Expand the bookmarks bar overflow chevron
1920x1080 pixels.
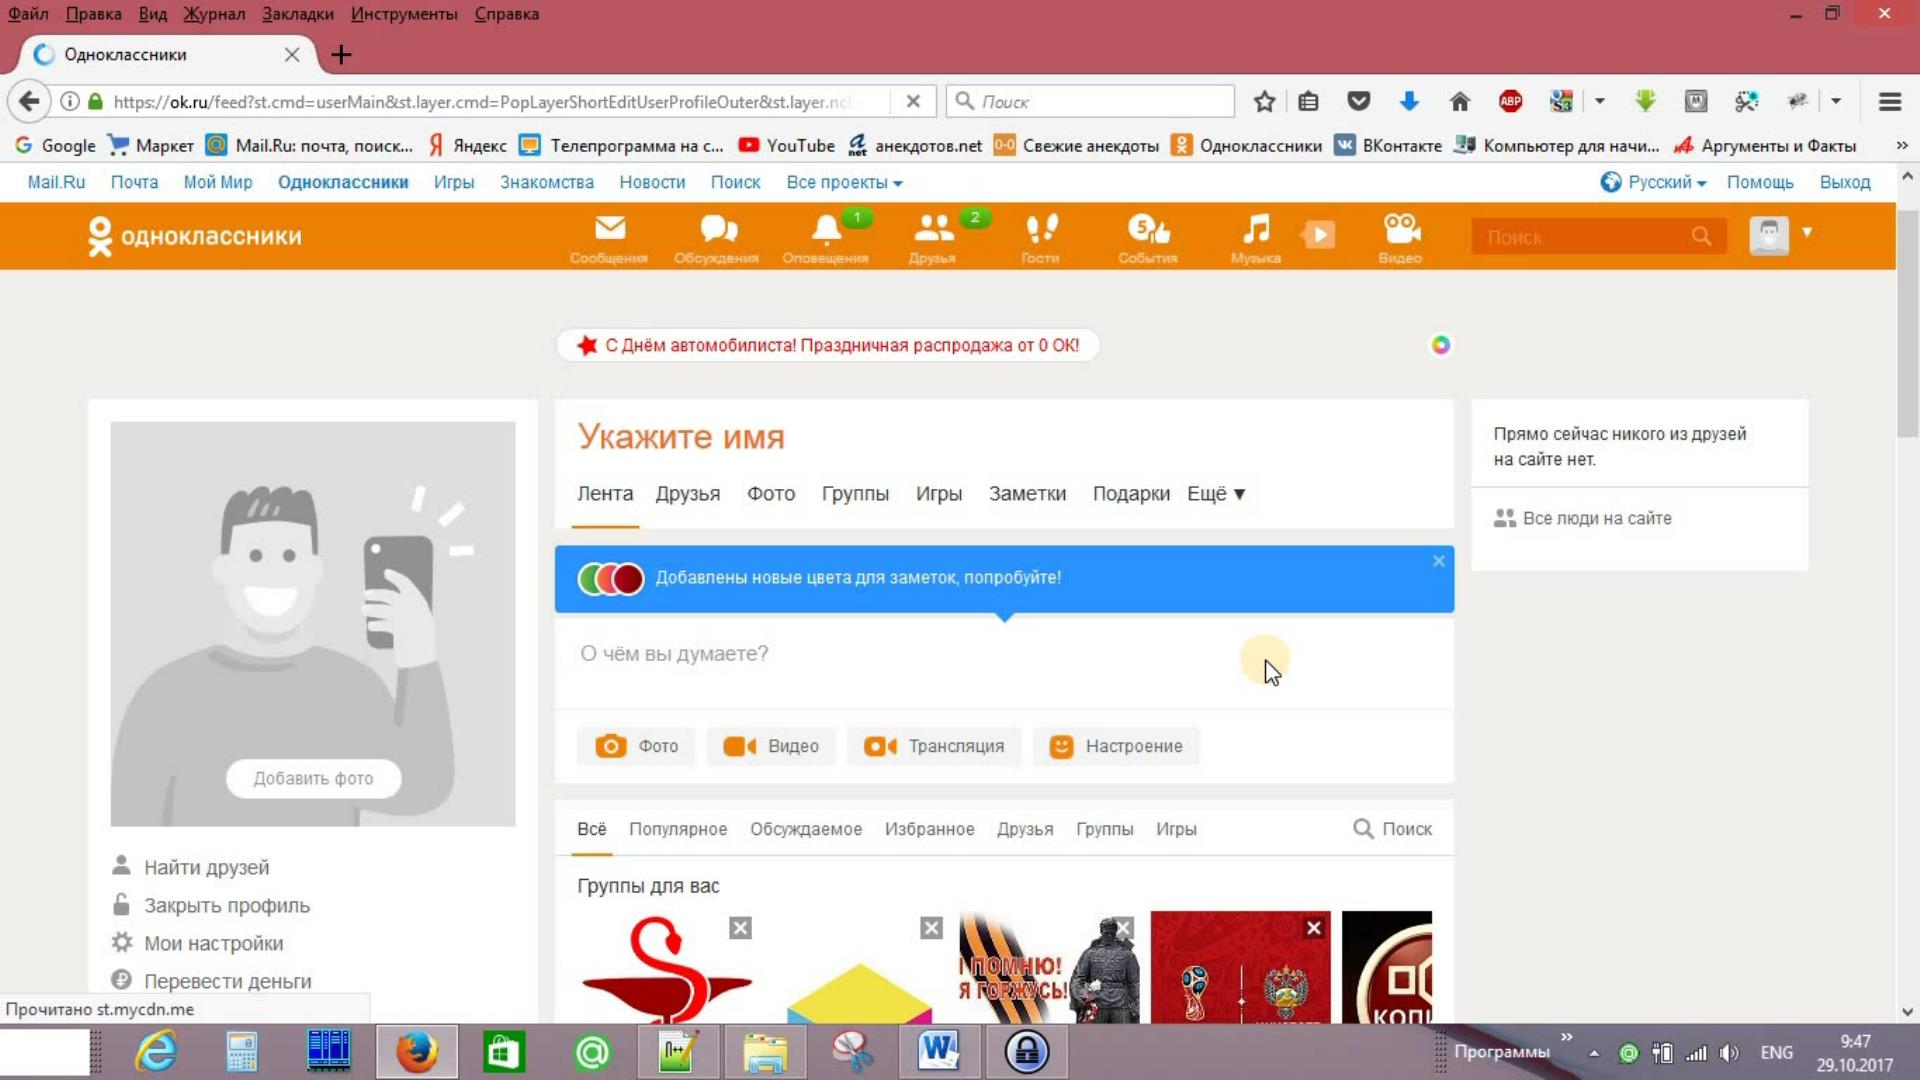tap(1901, 145)
